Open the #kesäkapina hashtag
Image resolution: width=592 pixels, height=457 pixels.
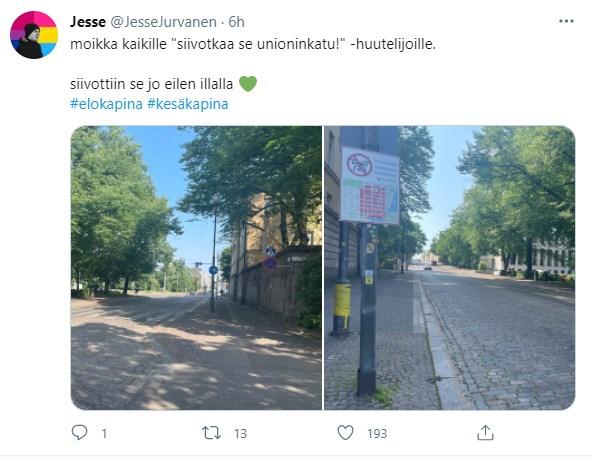[x=188, y=104]
